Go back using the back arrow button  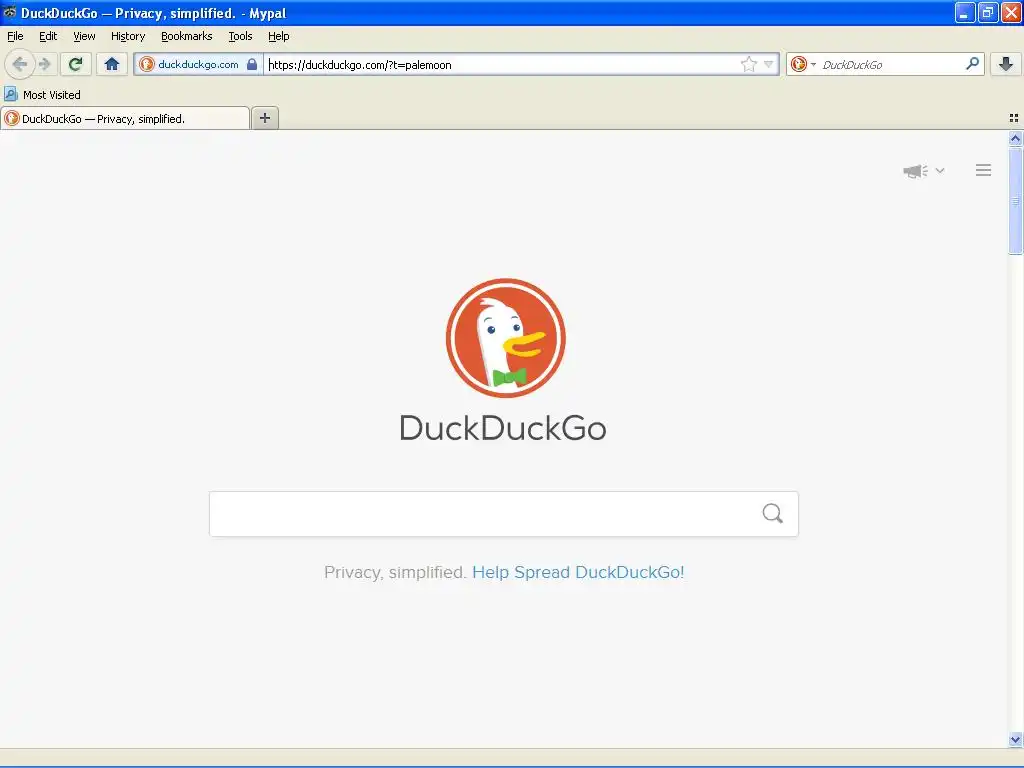coord(20,64)
